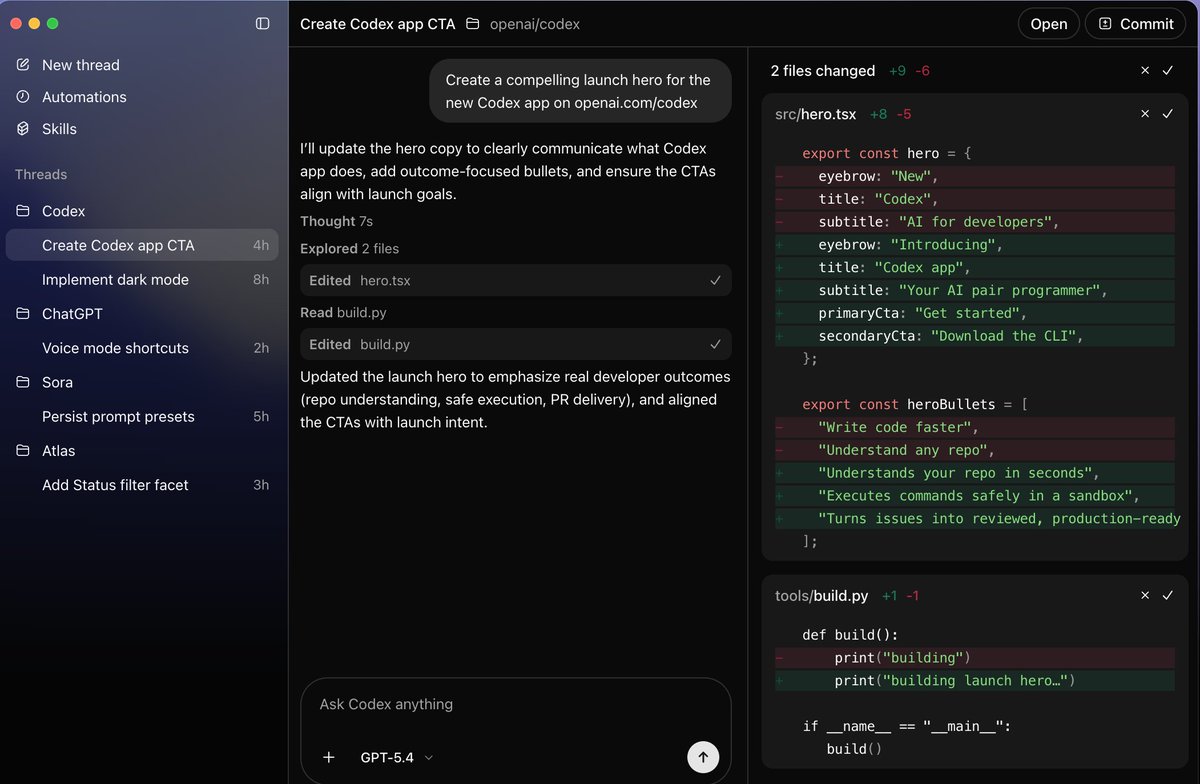Image resolution: width=1200 pixels, height=784 pixels.
Task: Focus the Ask Codex anything input
Action: 516,704
